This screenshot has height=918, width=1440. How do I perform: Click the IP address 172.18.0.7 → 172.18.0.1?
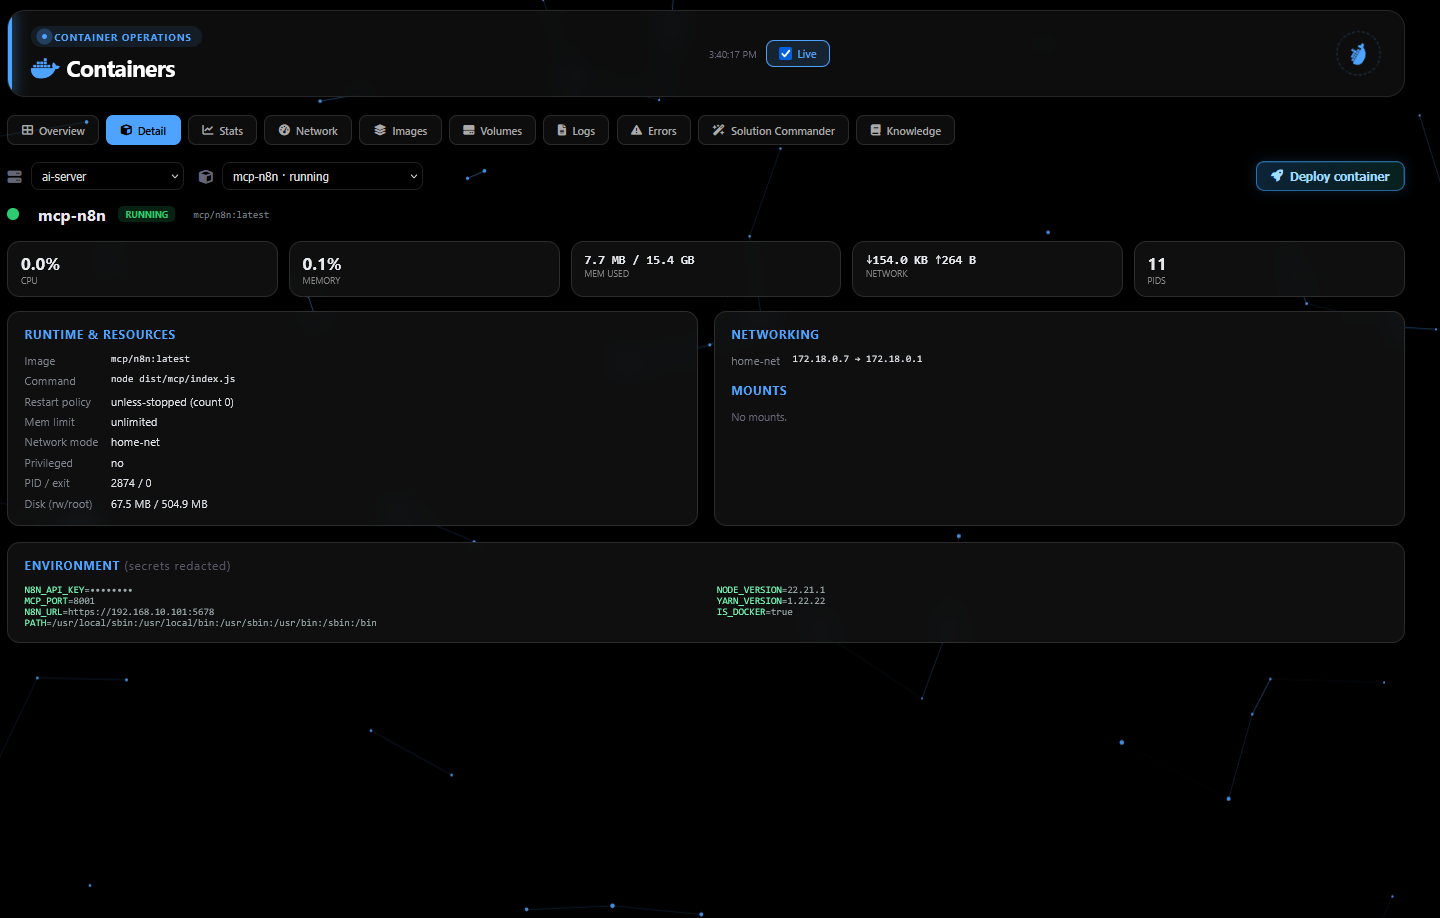pos(857,359)
